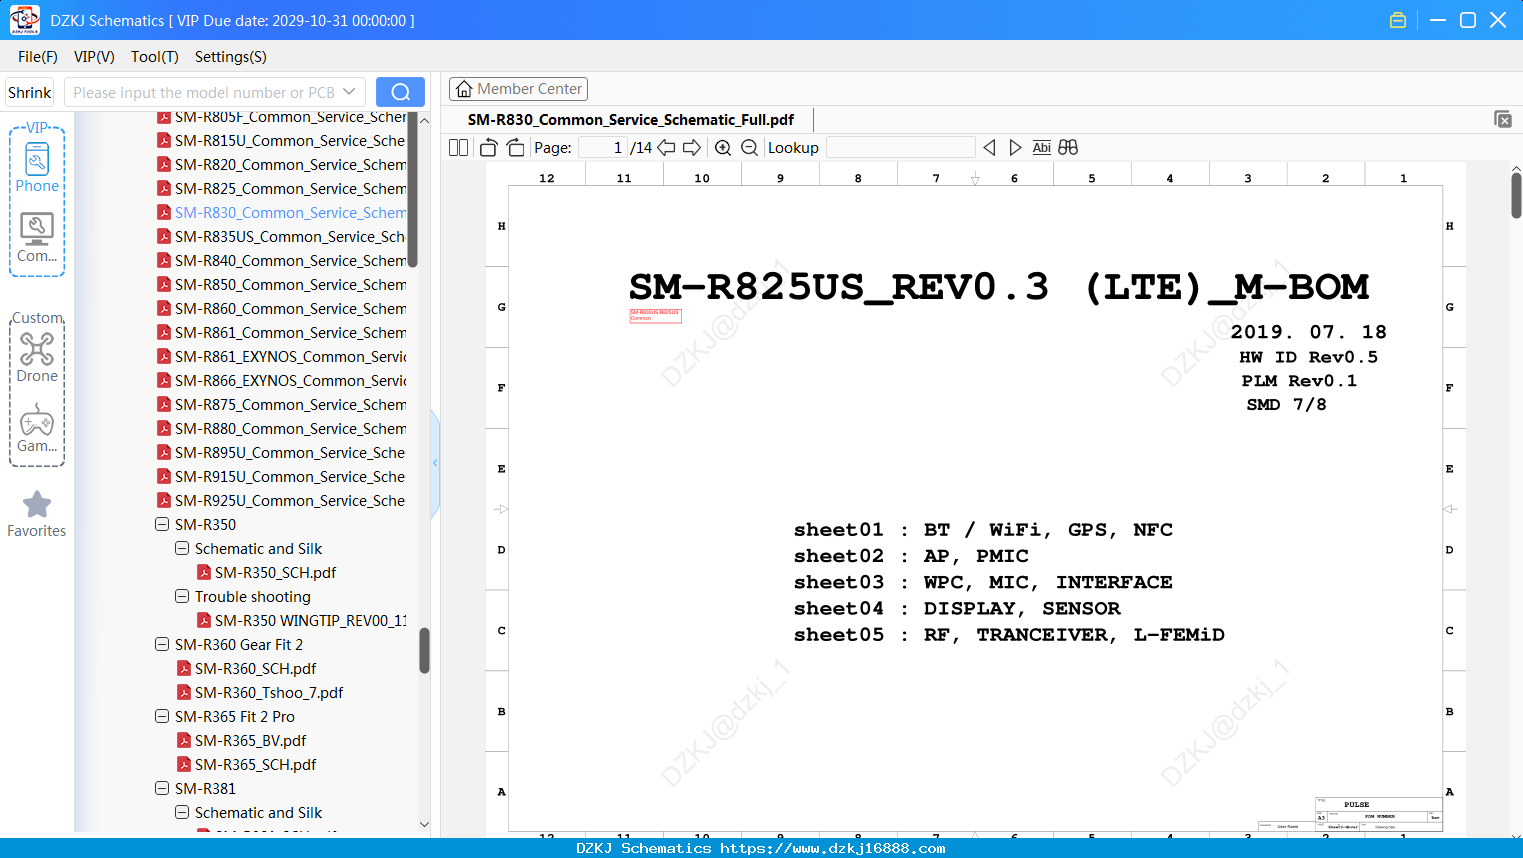
Task: Focus the model number or PCB input
Action: coord(203,93)
